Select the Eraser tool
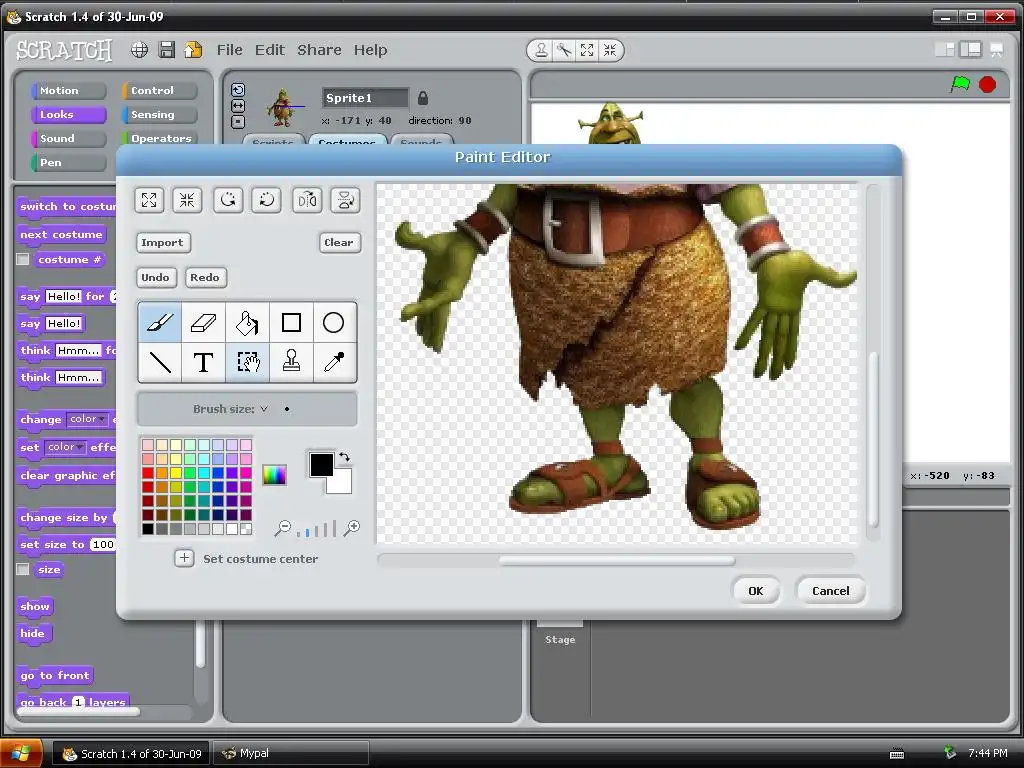This screenshot has height=768, width=1024. pos(204,323)
